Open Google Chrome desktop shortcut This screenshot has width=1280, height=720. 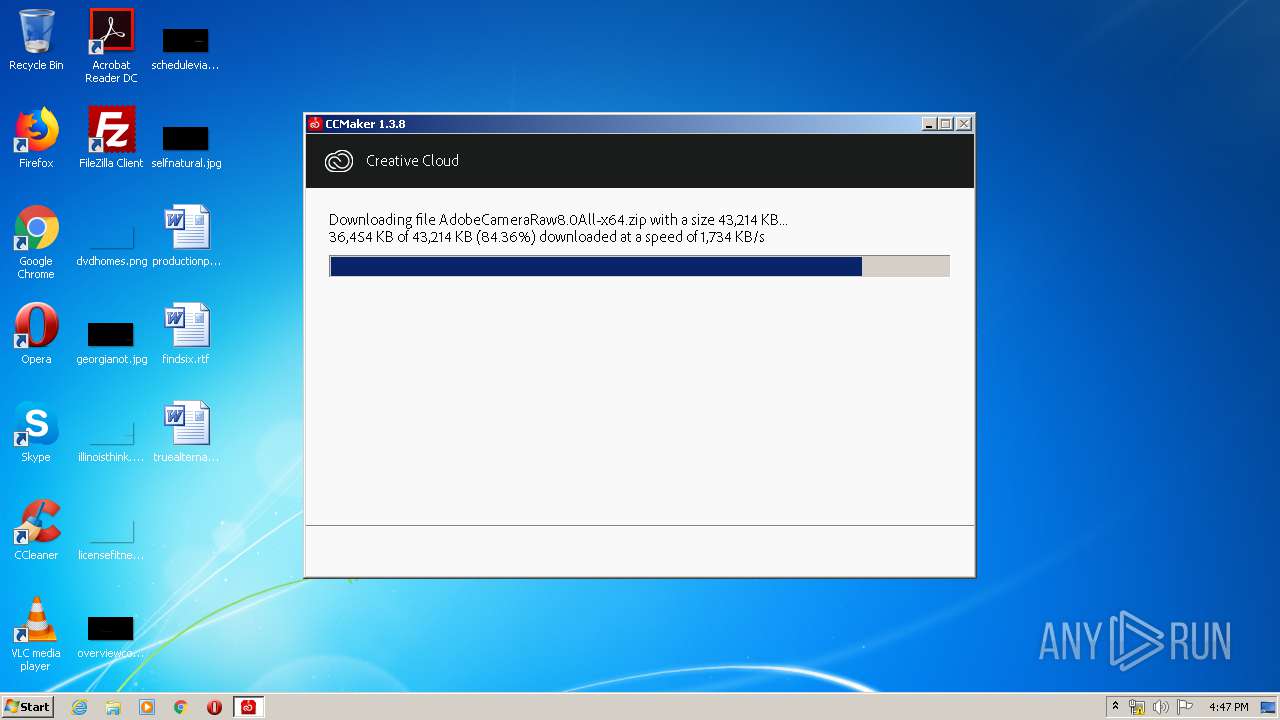pos(36,242)
